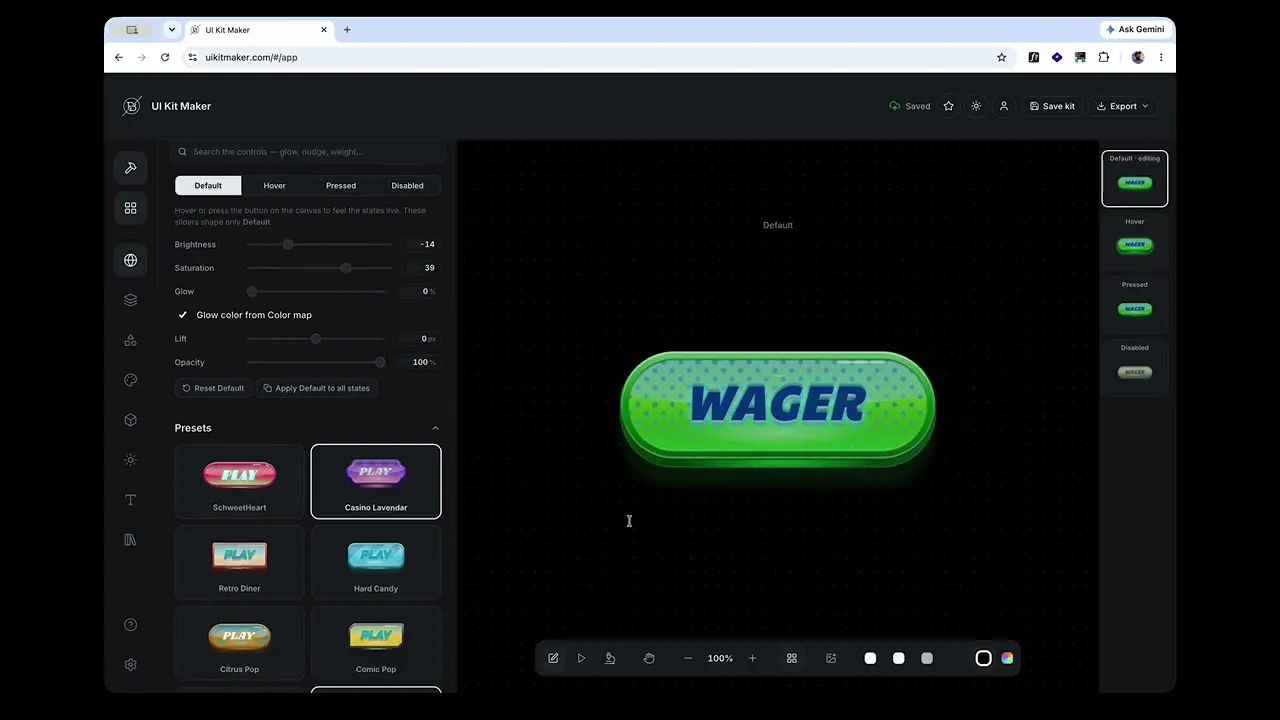Adjust the Opacity slider handle
Image resolution: width=1280 pixels, height=720 pixels.
pos(380,362)
